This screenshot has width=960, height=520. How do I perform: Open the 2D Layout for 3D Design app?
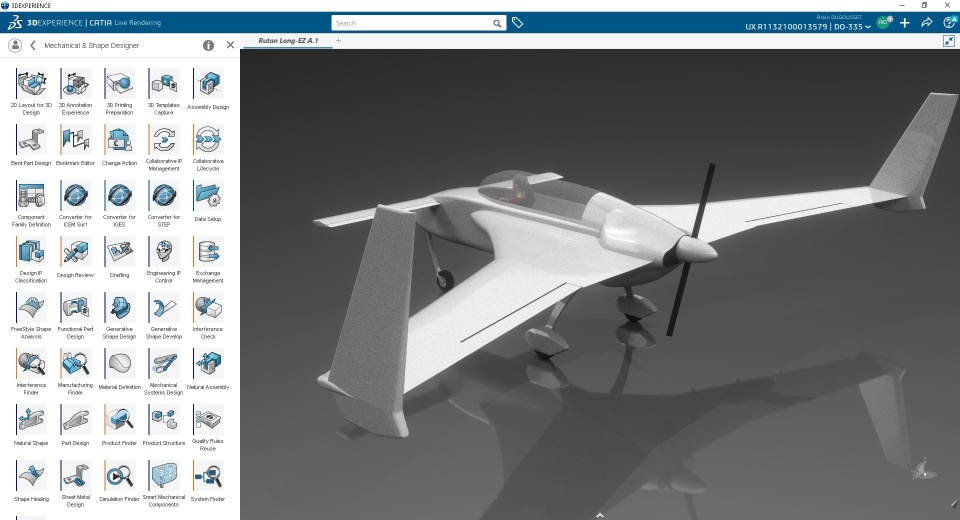[31, 84]
